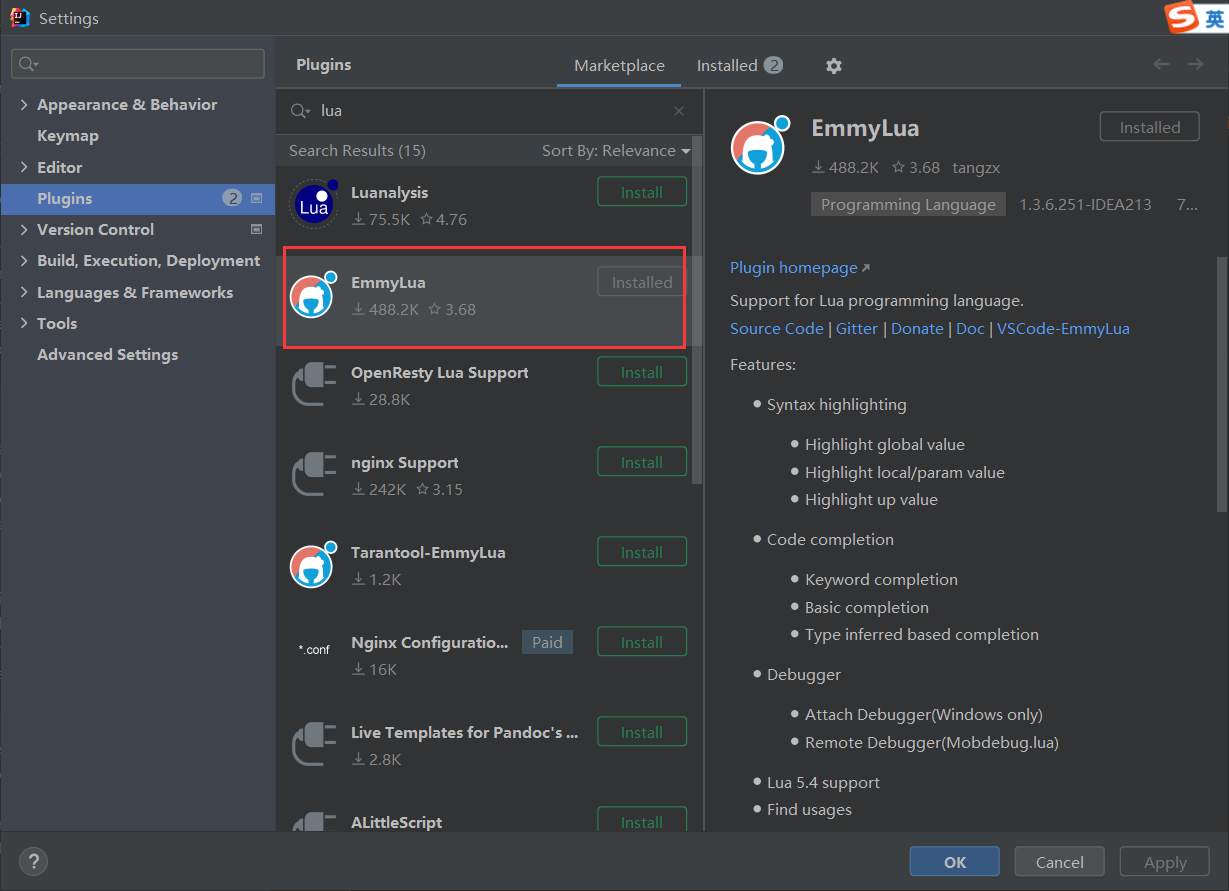This screenshot has height=891, width=1229.
Task: Open help with the question mark button
Action: click(33, 861)
